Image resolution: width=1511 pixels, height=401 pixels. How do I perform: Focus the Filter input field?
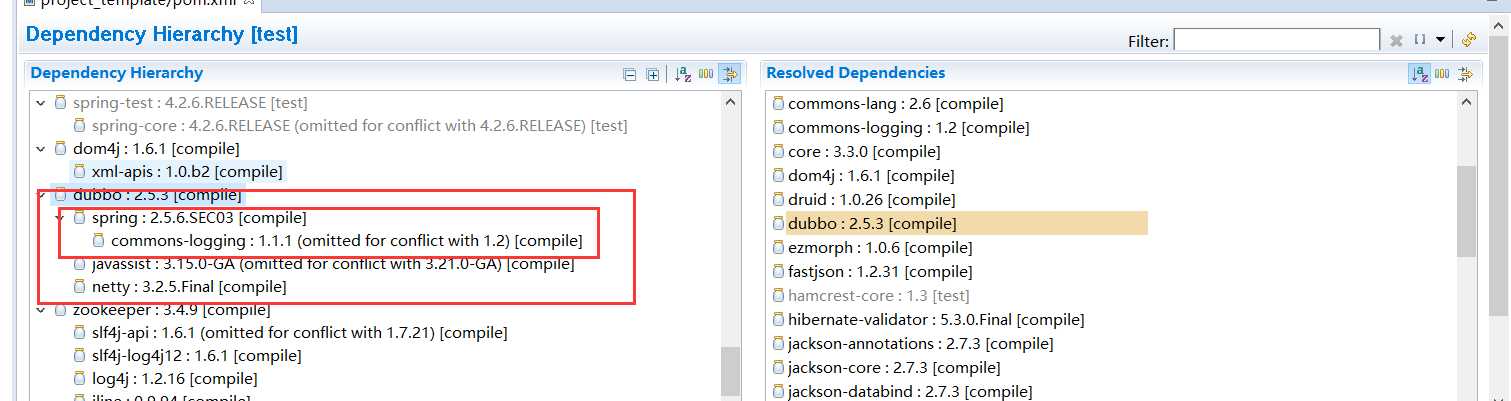(1277, 40)
